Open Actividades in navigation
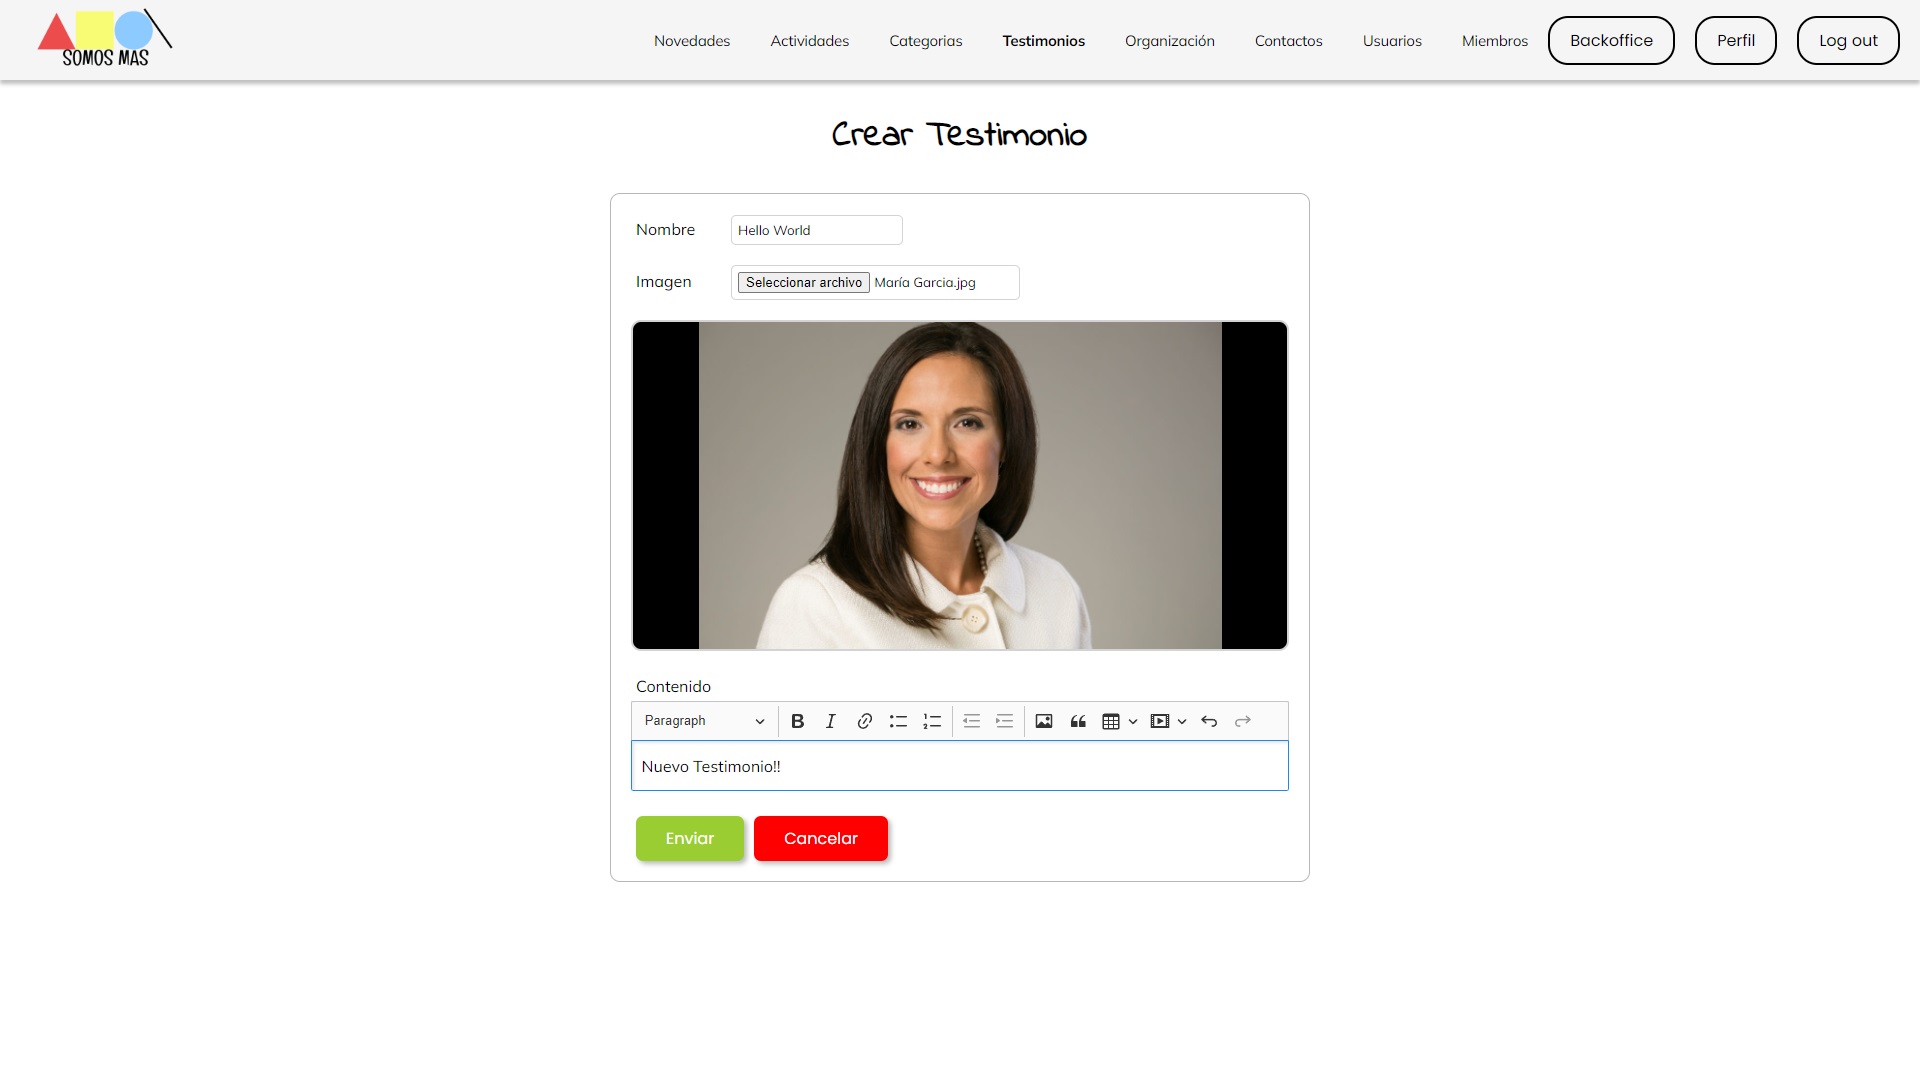The image size is (1920, 1080). pyautogui.click(x=810, y=41)
